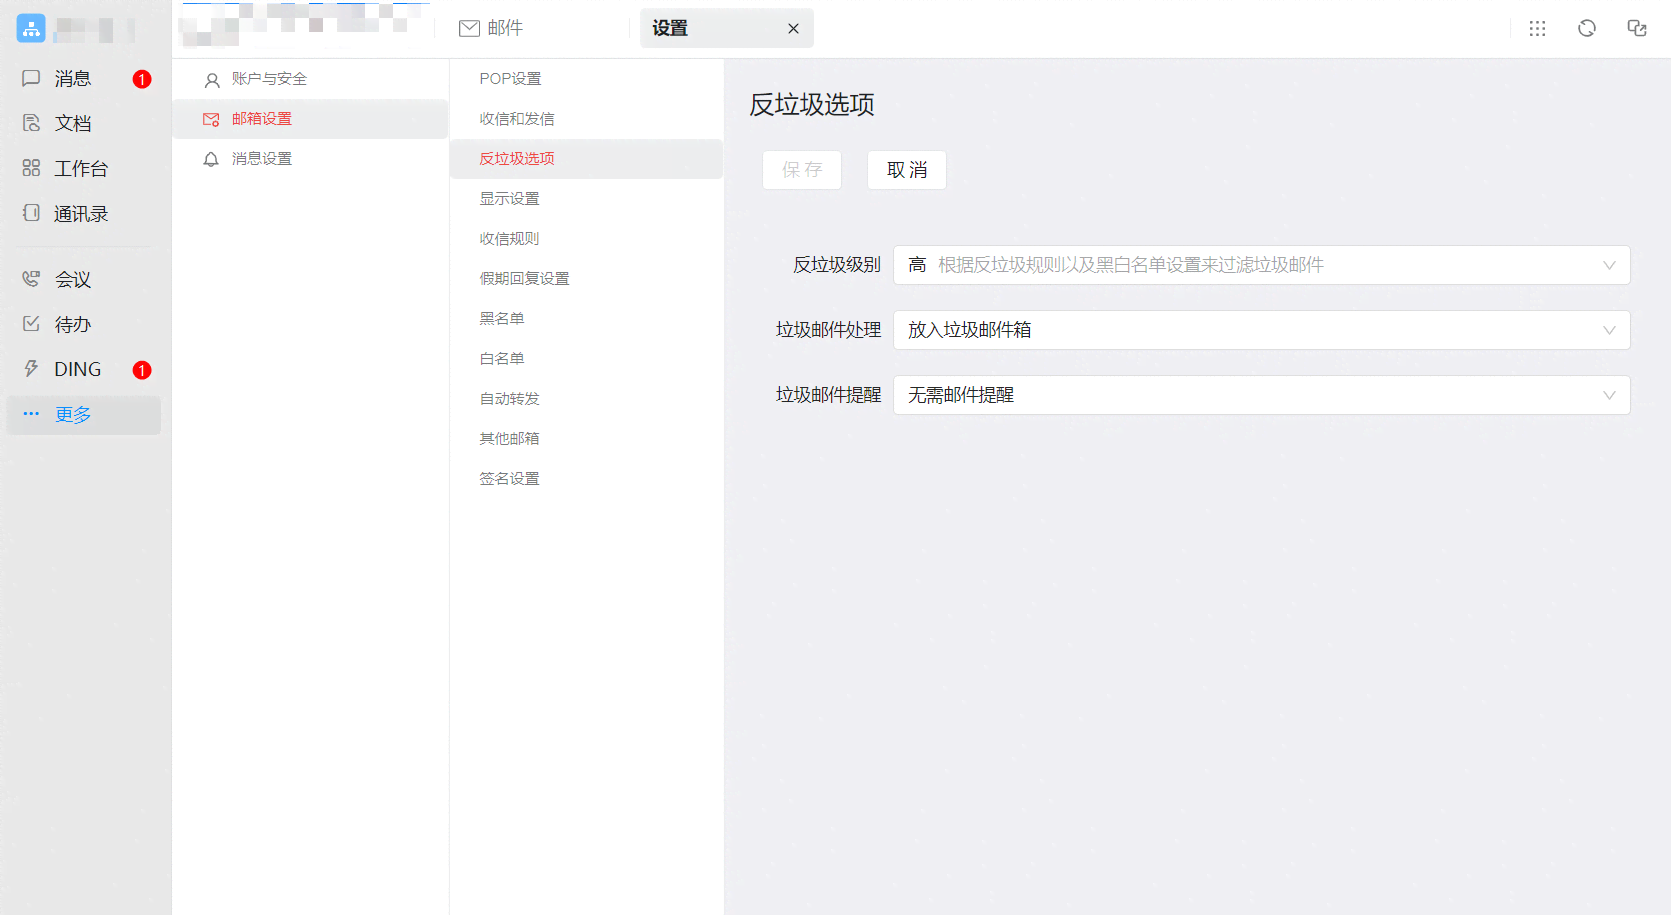Click the 消息 unread badge
The image size is (1671, 915).
[142, 79]
